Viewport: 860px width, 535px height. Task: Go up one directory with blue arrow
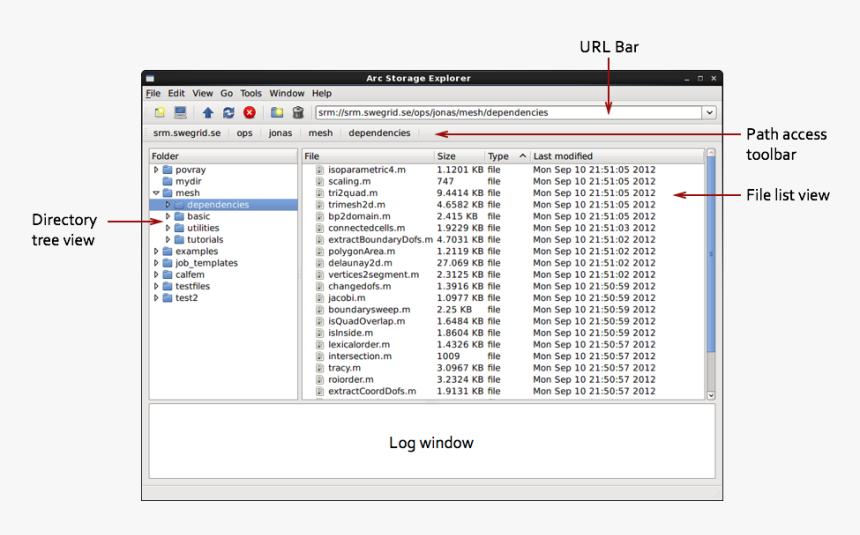click(x=208, y=113)
